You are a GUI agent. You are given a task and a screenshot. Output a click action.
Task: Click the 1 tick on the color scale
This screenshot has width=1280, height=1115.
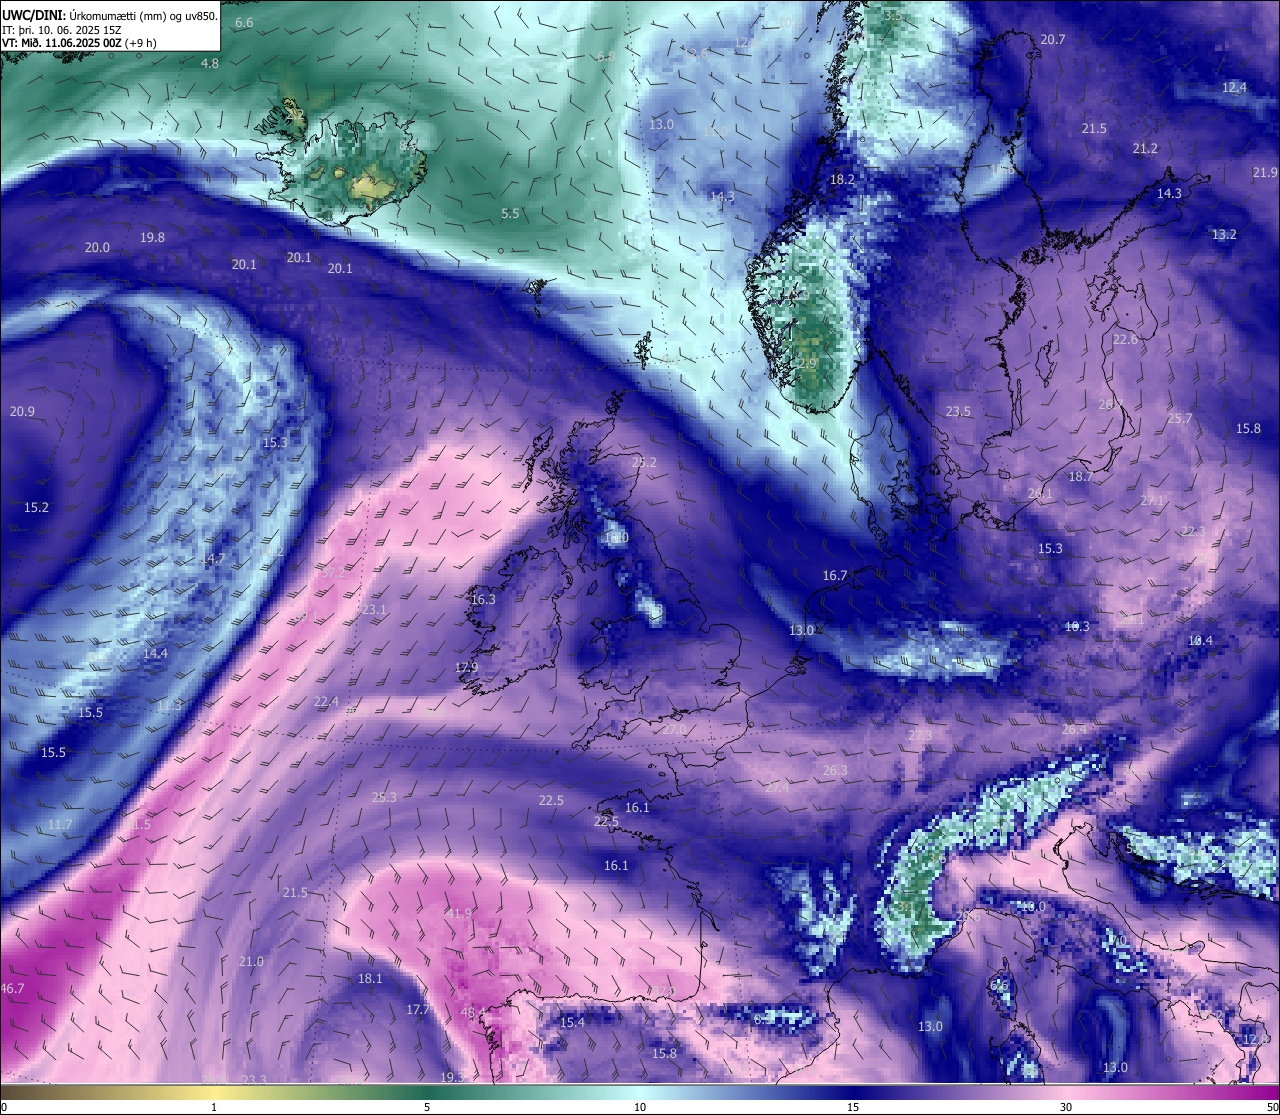coord(214,1107)
